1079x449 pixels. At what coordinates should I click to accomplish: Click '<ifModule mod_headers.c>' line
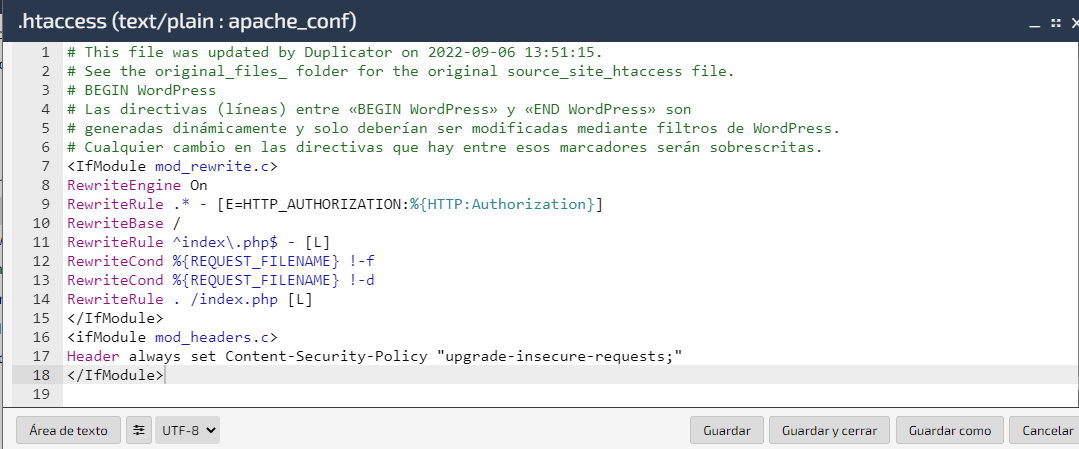click(172, 337)
